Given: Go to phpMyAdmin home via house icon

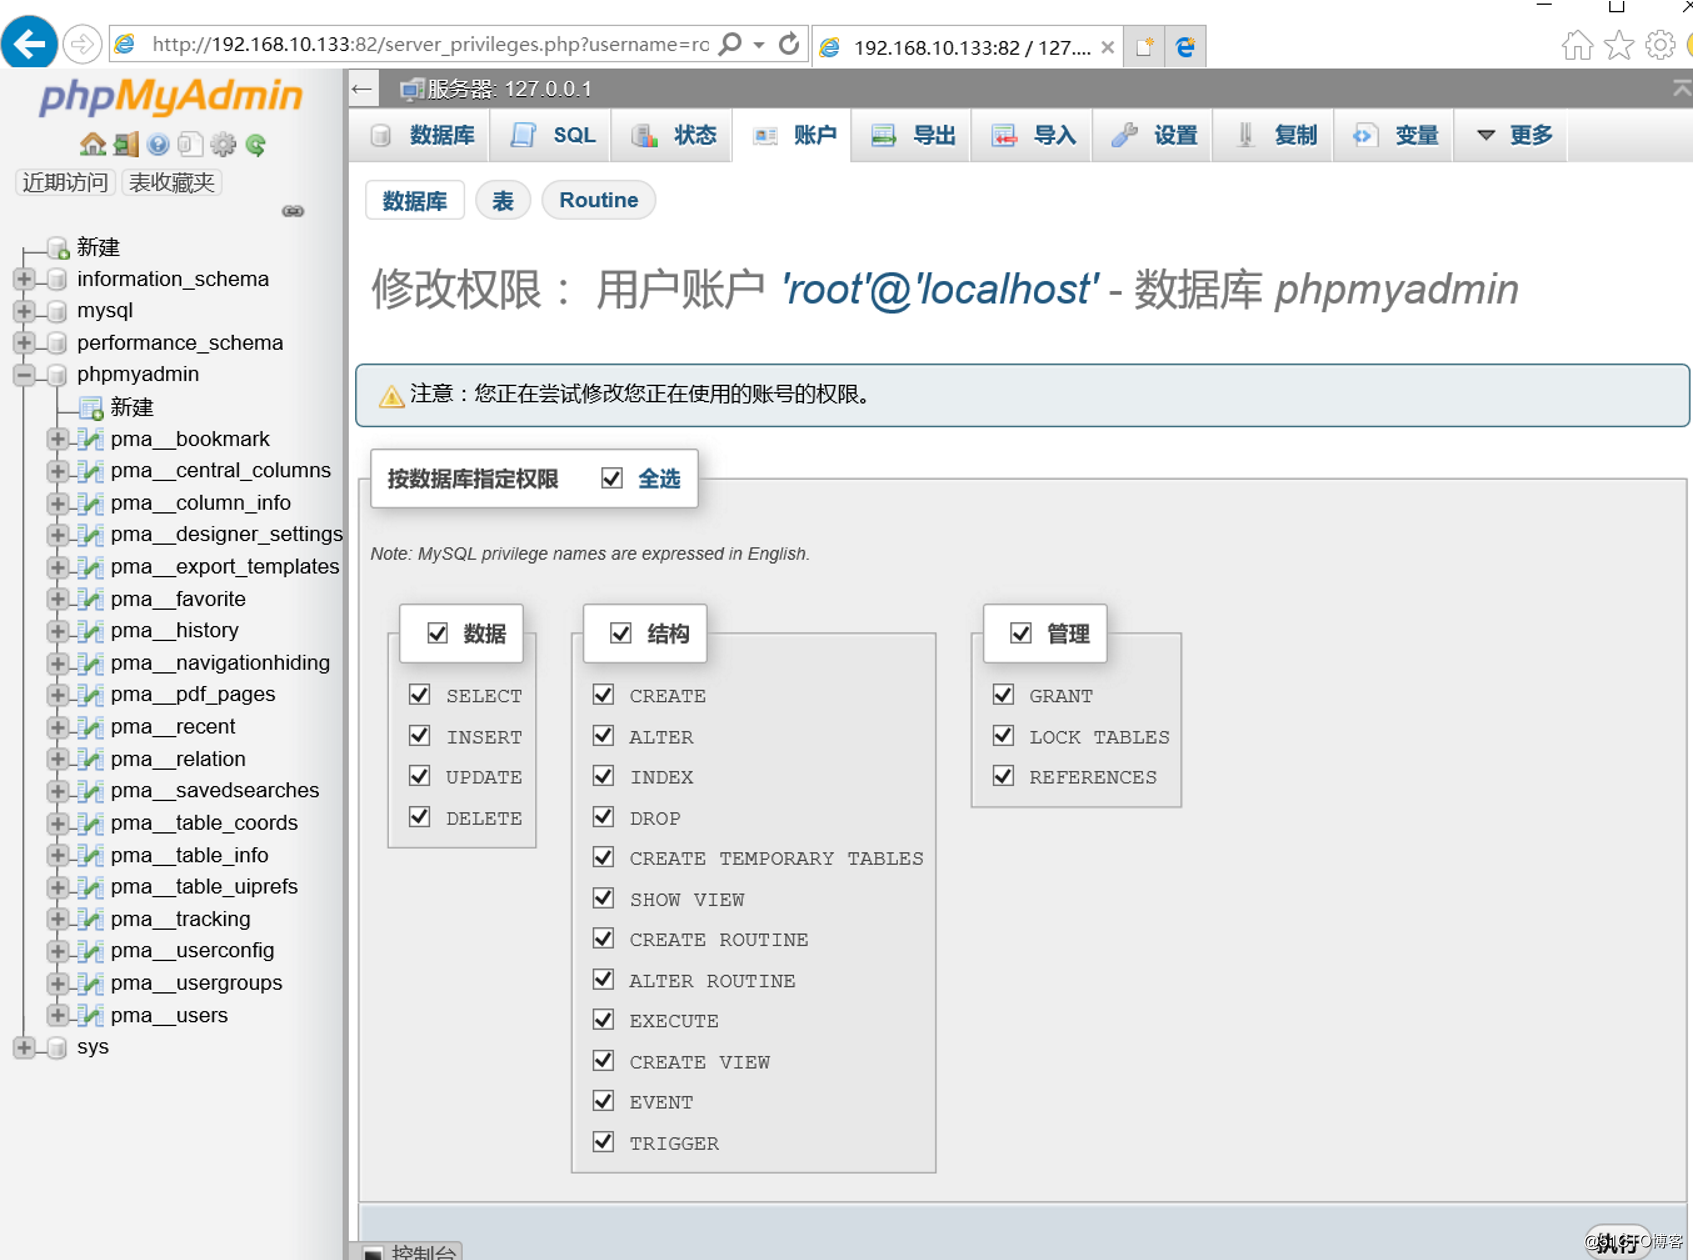Looking at the screenshot, I should click(x=93, y=144).
